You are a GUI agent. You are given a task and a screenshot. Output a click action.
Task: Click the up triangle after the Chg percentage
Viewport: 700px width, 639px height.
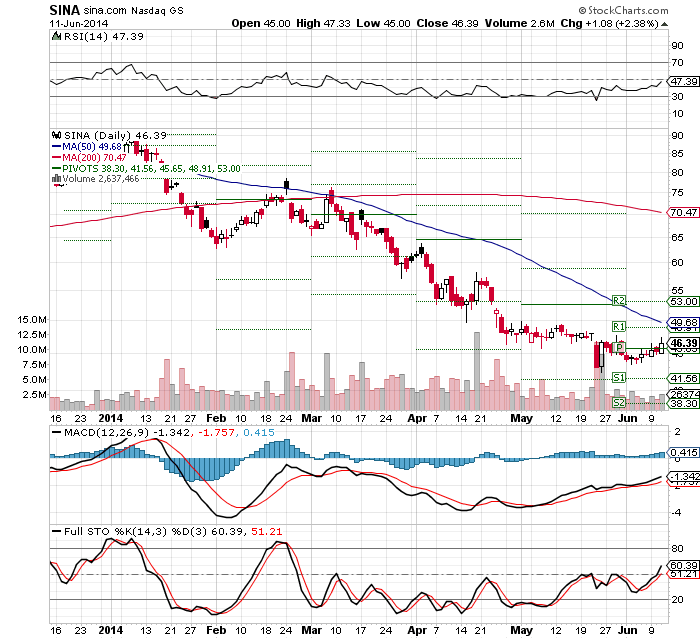[x=664, y=24]
